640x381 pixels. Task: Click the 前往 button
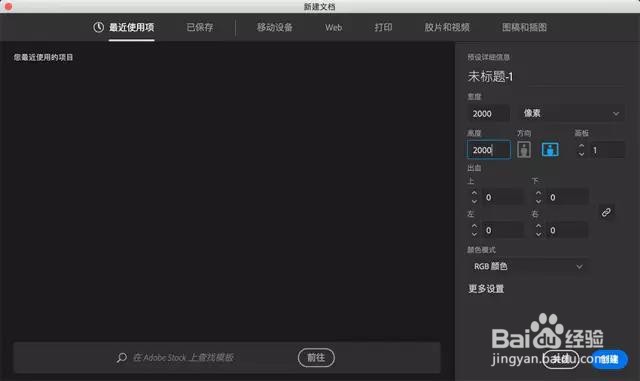tap(316, 358)
